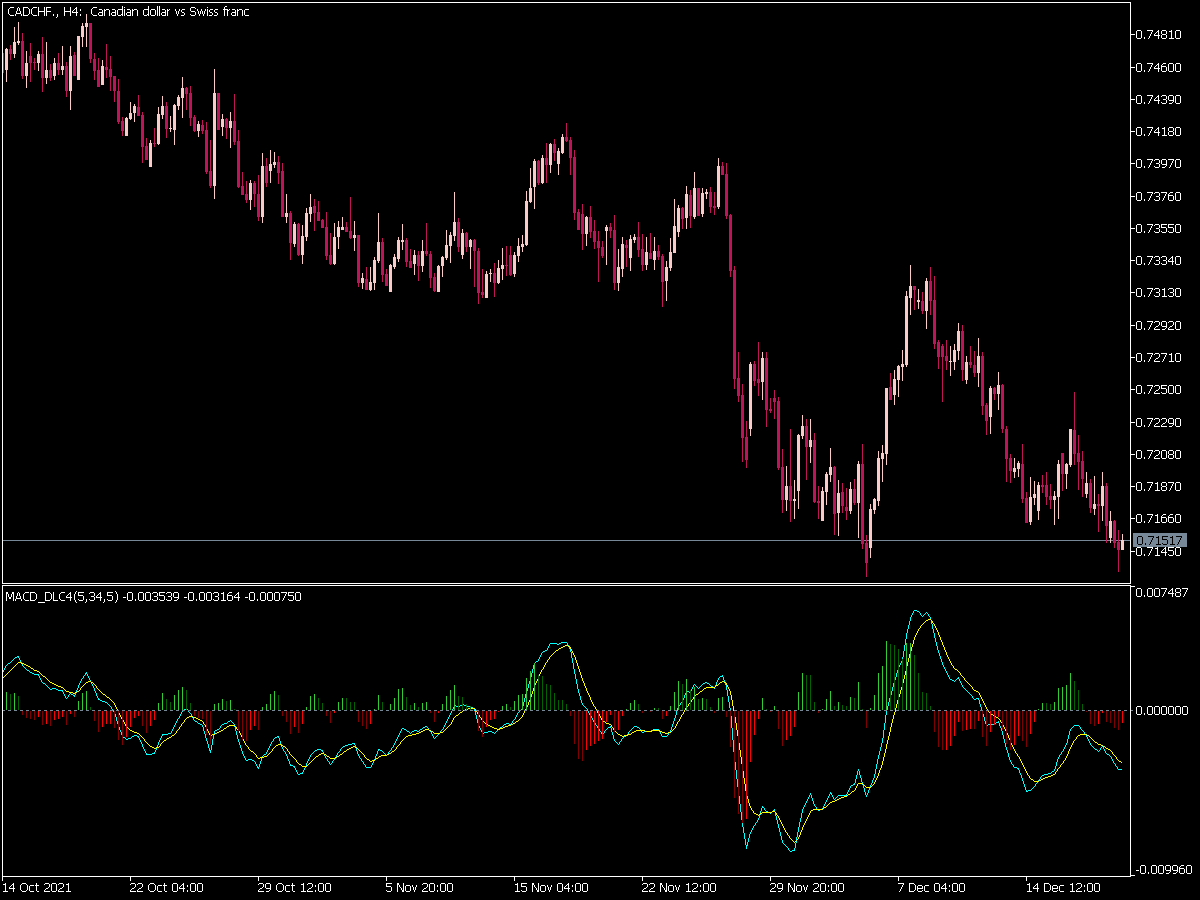
Task: Click the 0.74600 price scale label
Action: tap(1161, 67)
